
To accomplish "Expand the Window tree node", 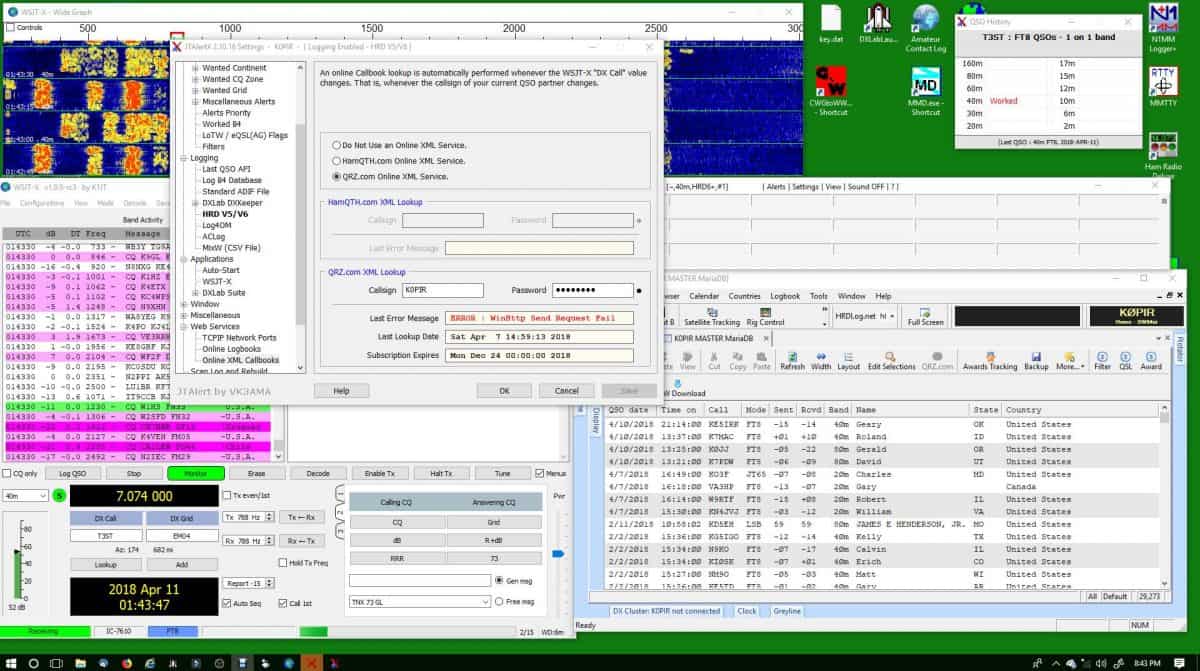I will pos(182,304).
